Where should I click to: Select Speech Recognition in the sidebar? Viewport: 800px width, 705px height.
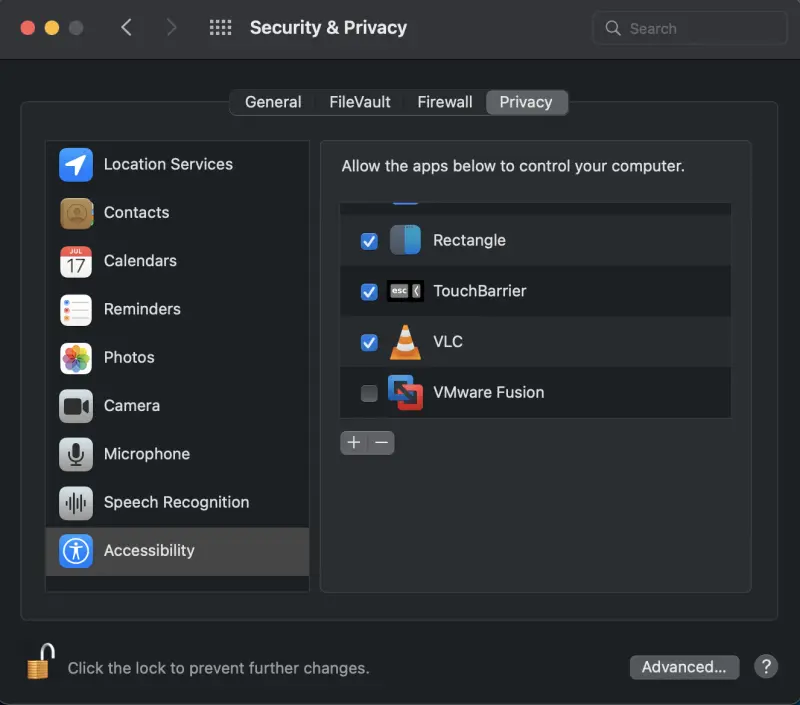[x=175, y=502]
